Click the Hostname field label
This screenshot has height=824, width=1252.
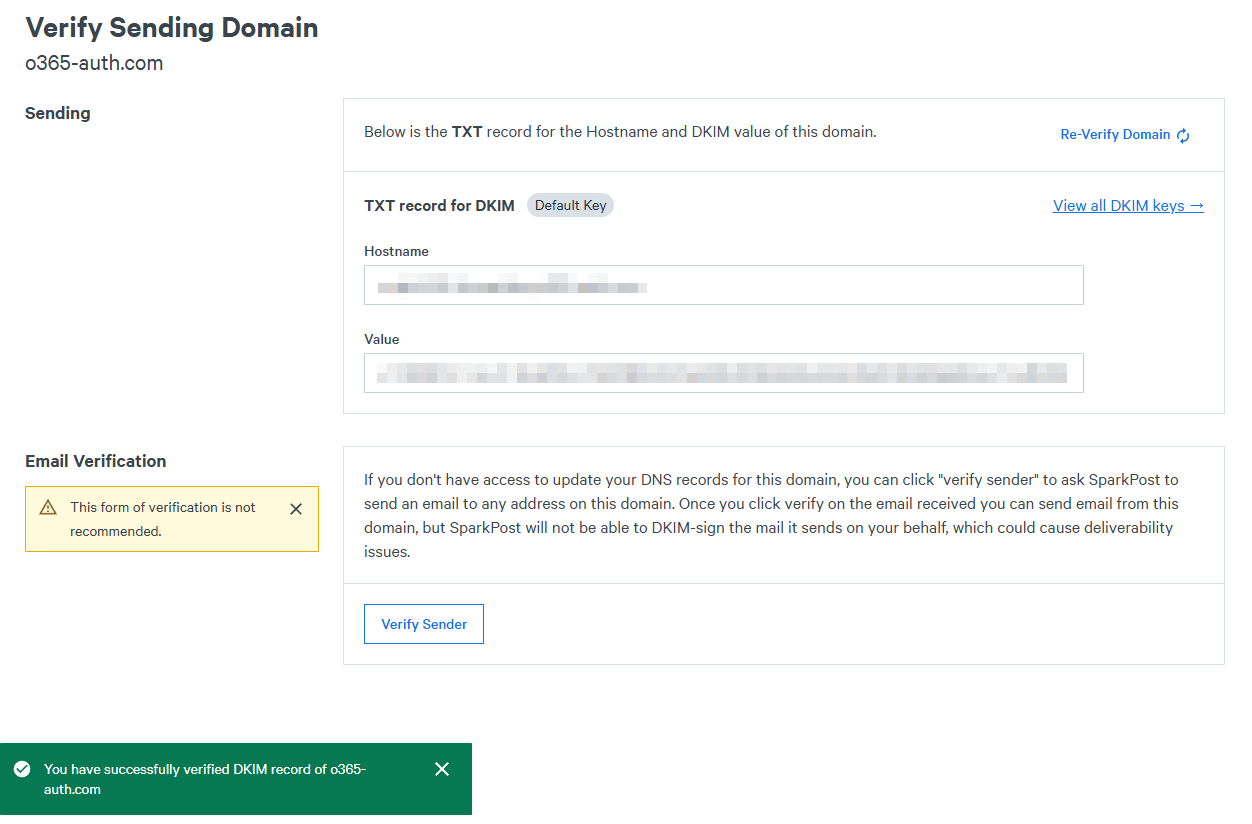click(x=396, y=252)
